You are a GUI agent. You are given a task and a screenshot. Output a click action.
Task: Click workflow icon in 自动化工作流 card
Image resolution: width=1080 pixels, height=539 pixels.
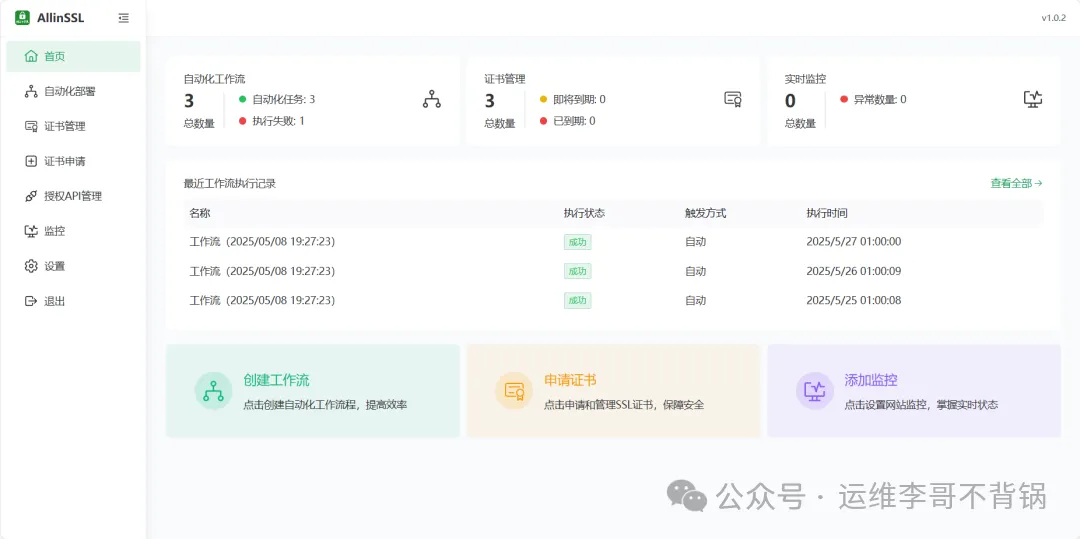pos(431,99)
